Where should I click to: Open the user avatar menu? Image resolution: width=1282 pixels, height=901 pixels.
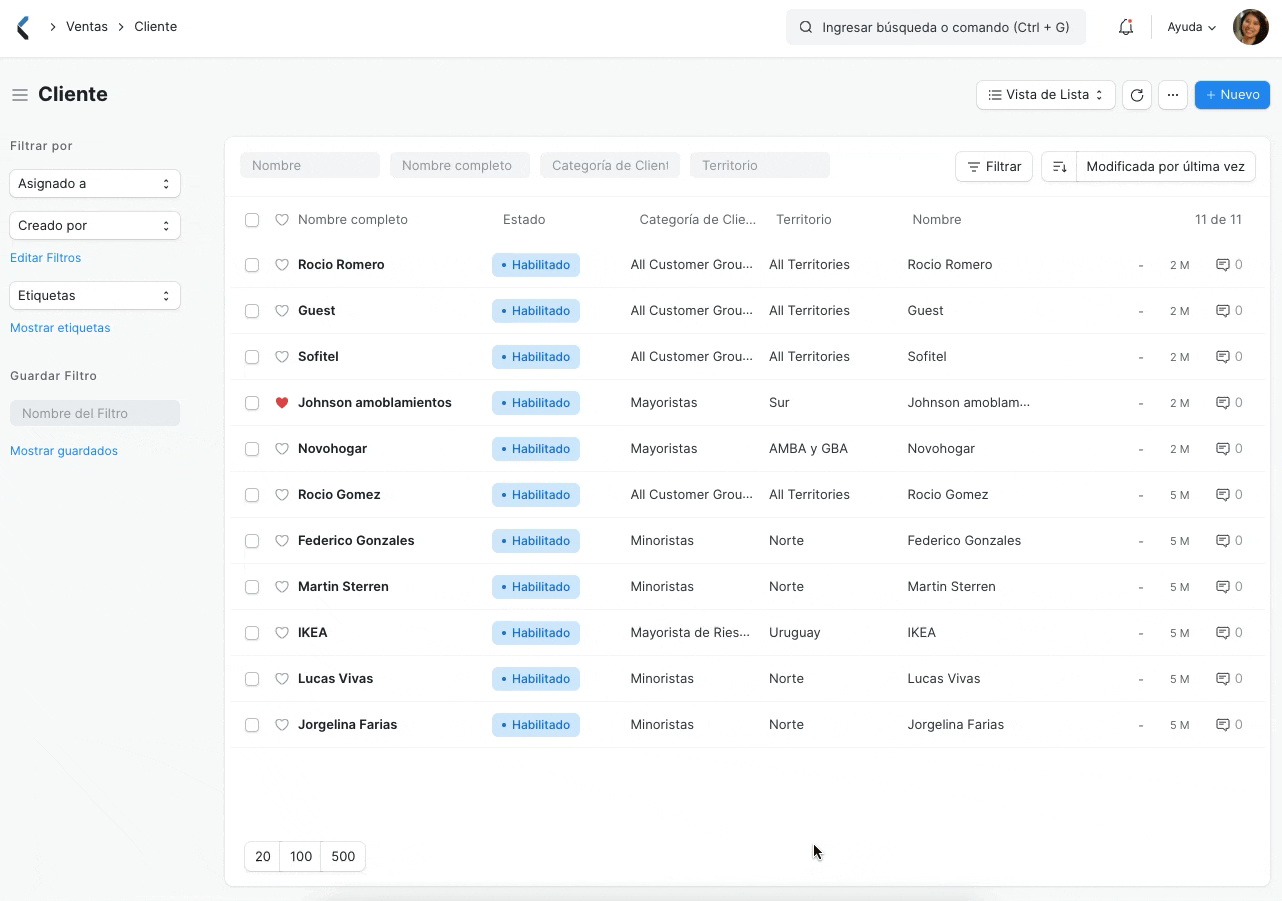1250,27
